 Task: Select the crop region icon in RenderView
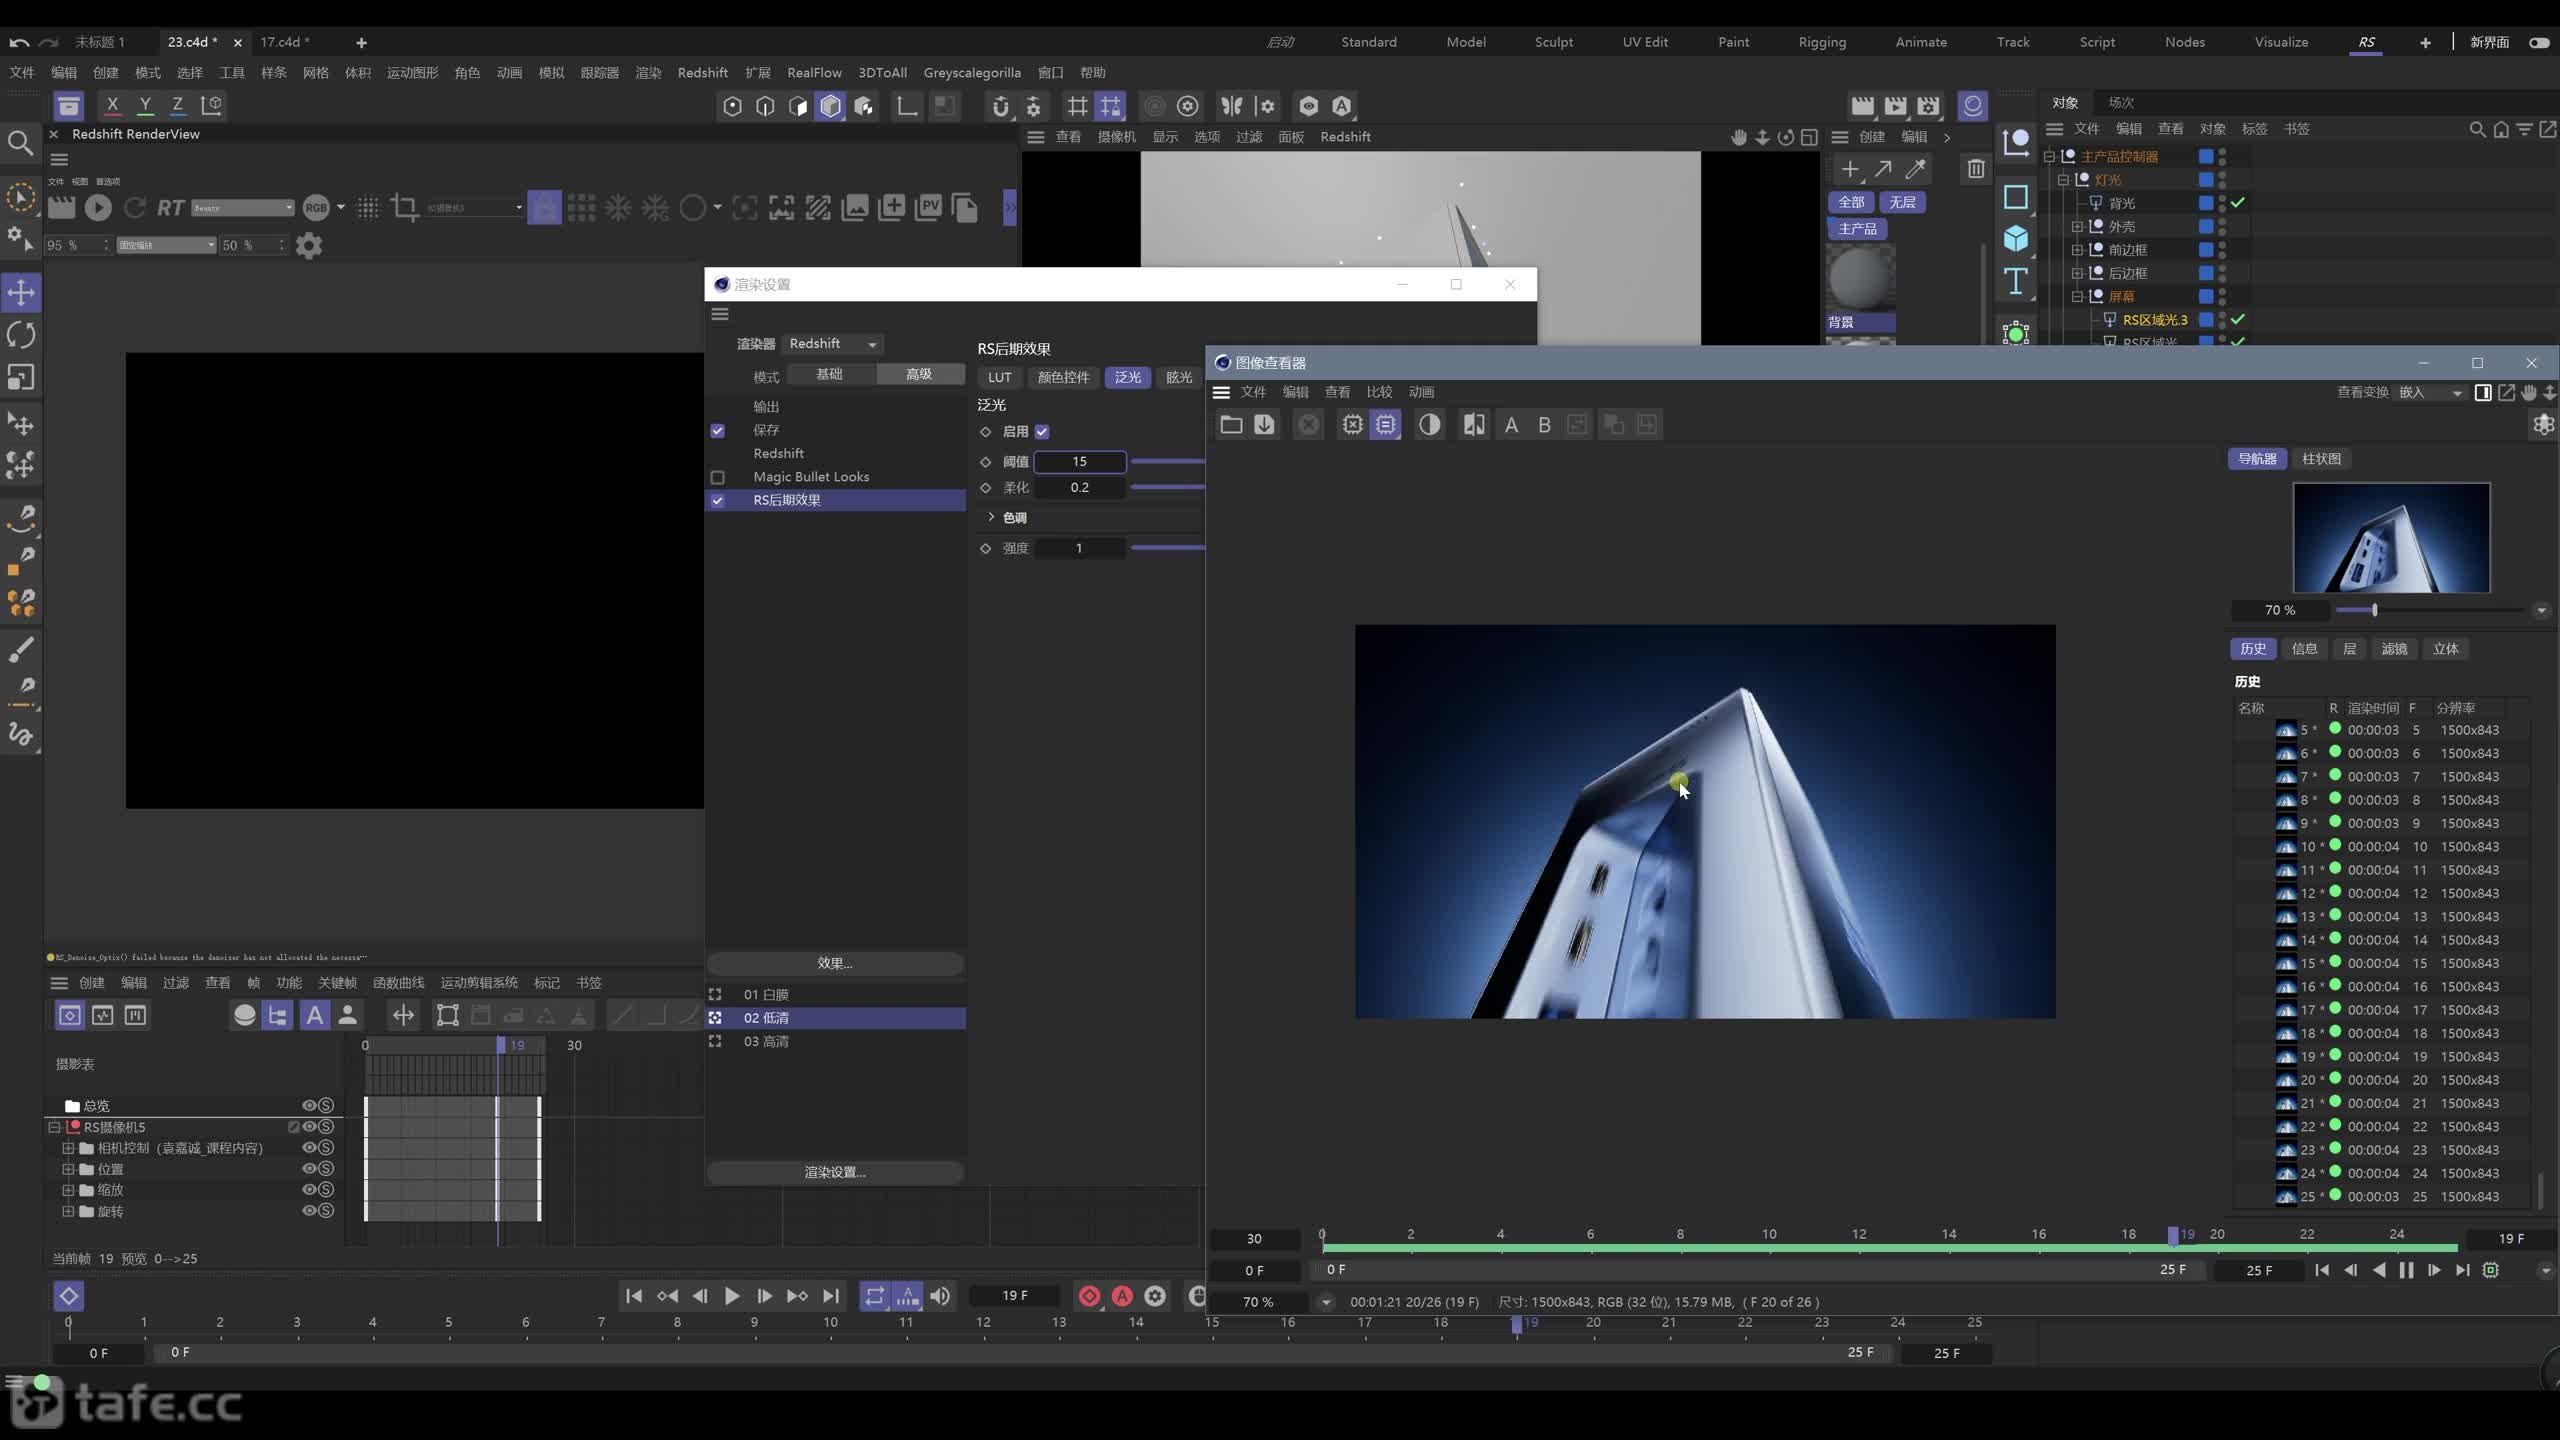(405, 207)
